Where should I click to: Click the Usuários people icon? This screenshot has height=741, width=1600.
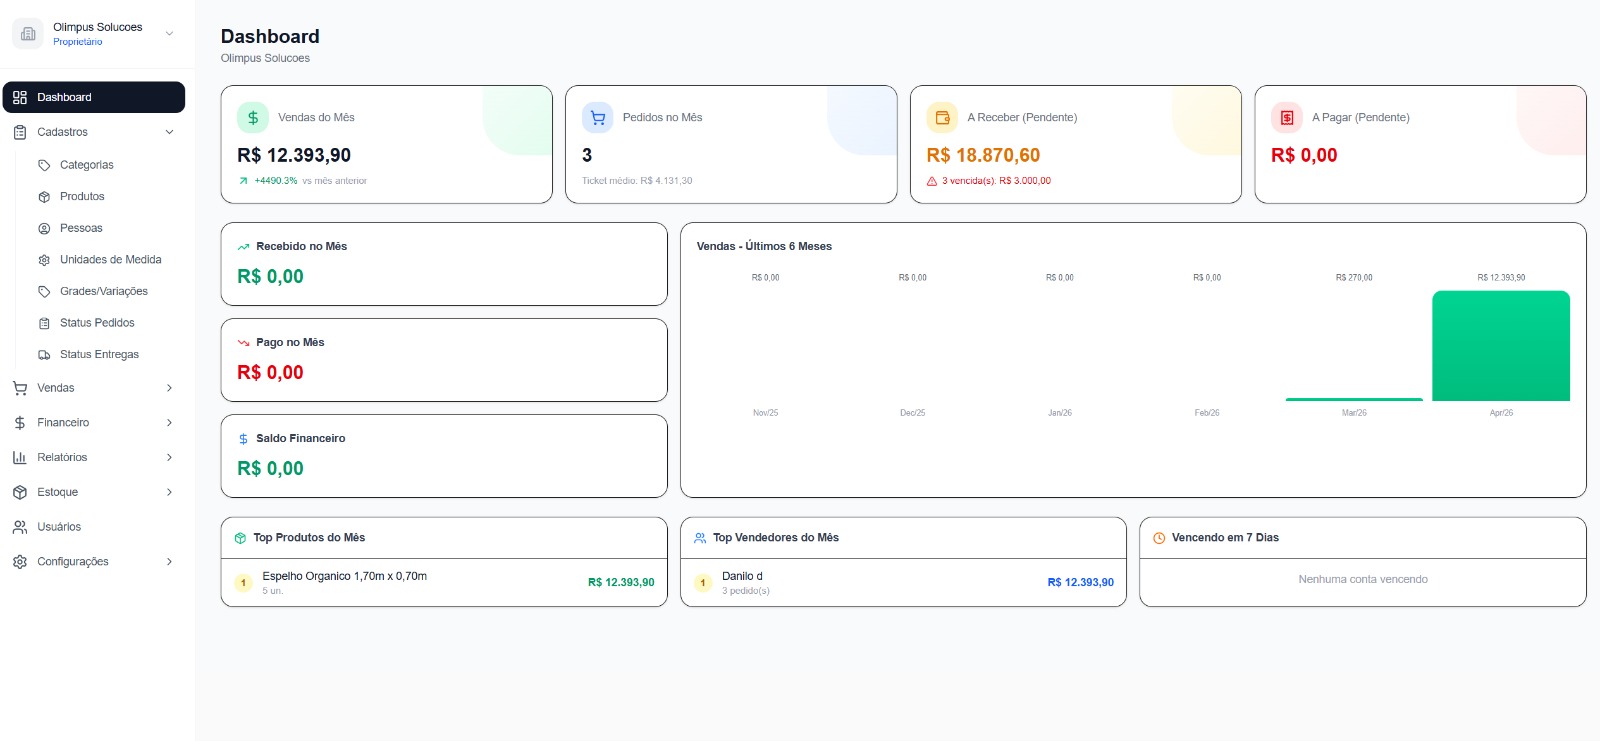[20, 527]
